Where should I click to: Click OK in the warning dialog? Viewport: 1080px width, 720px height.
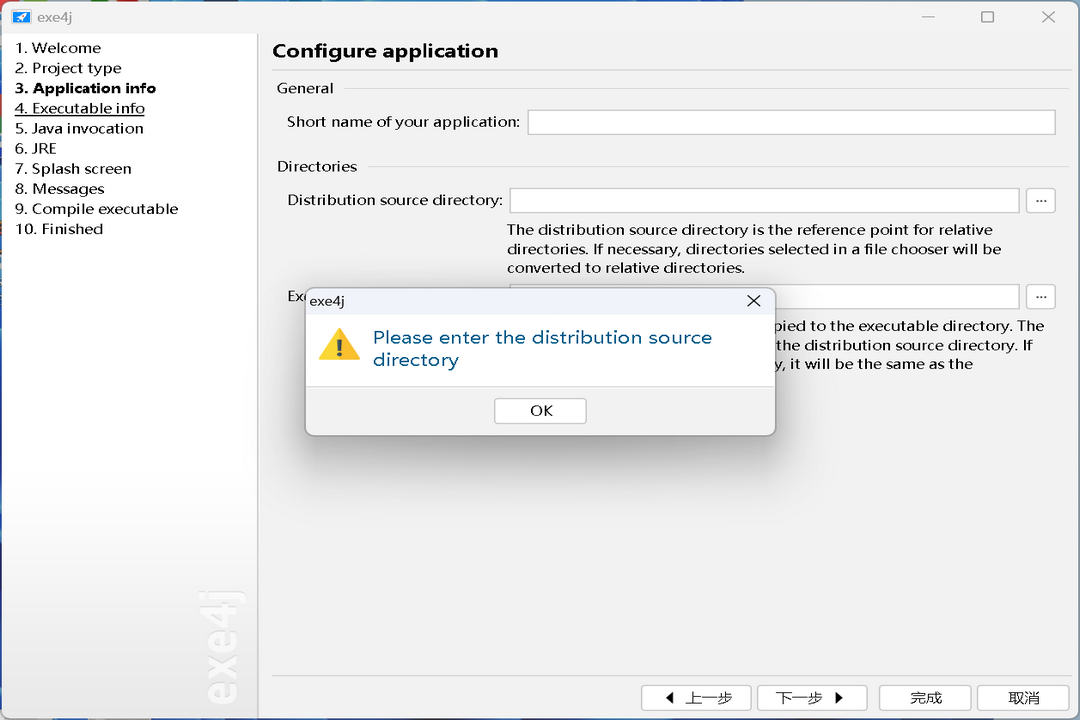pyautogui.click(x=540, y=411)
